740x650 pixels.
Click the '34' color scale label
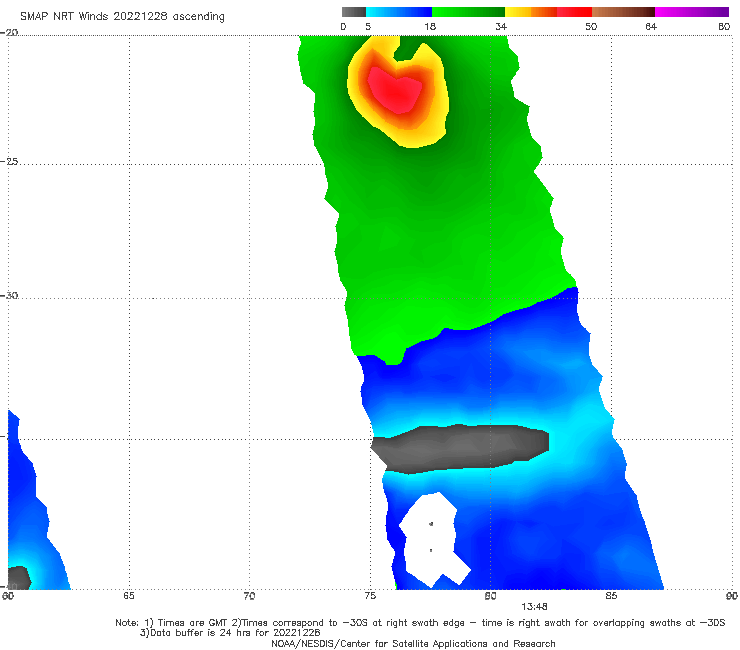(x=501, y=26)
